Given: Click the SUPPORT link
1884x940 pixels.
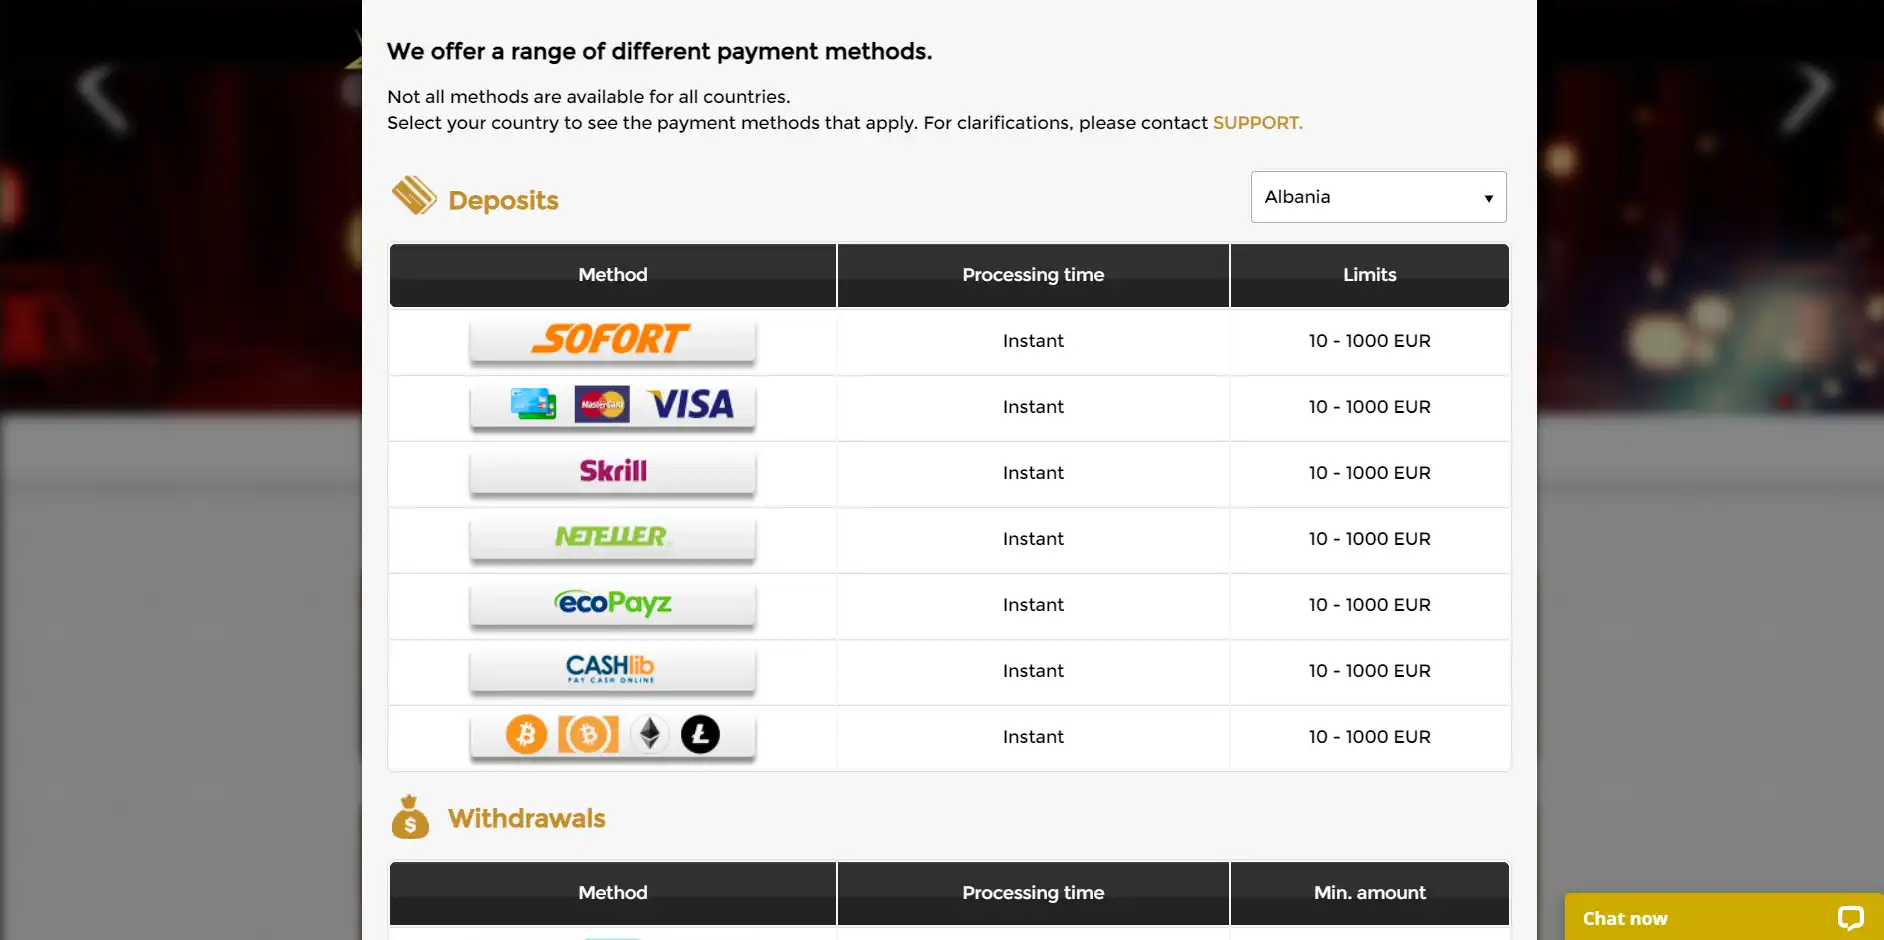Looking at the screenshot, I should [x=1257, y=123].
